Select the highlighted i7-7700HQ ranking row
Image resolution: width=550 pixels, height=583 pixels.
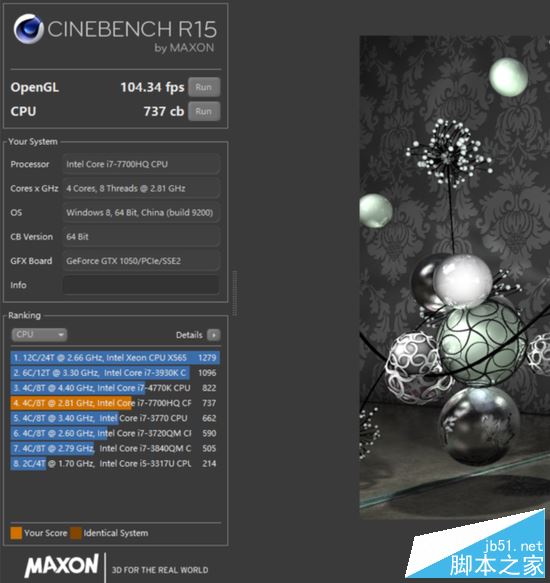coord(115,403)
